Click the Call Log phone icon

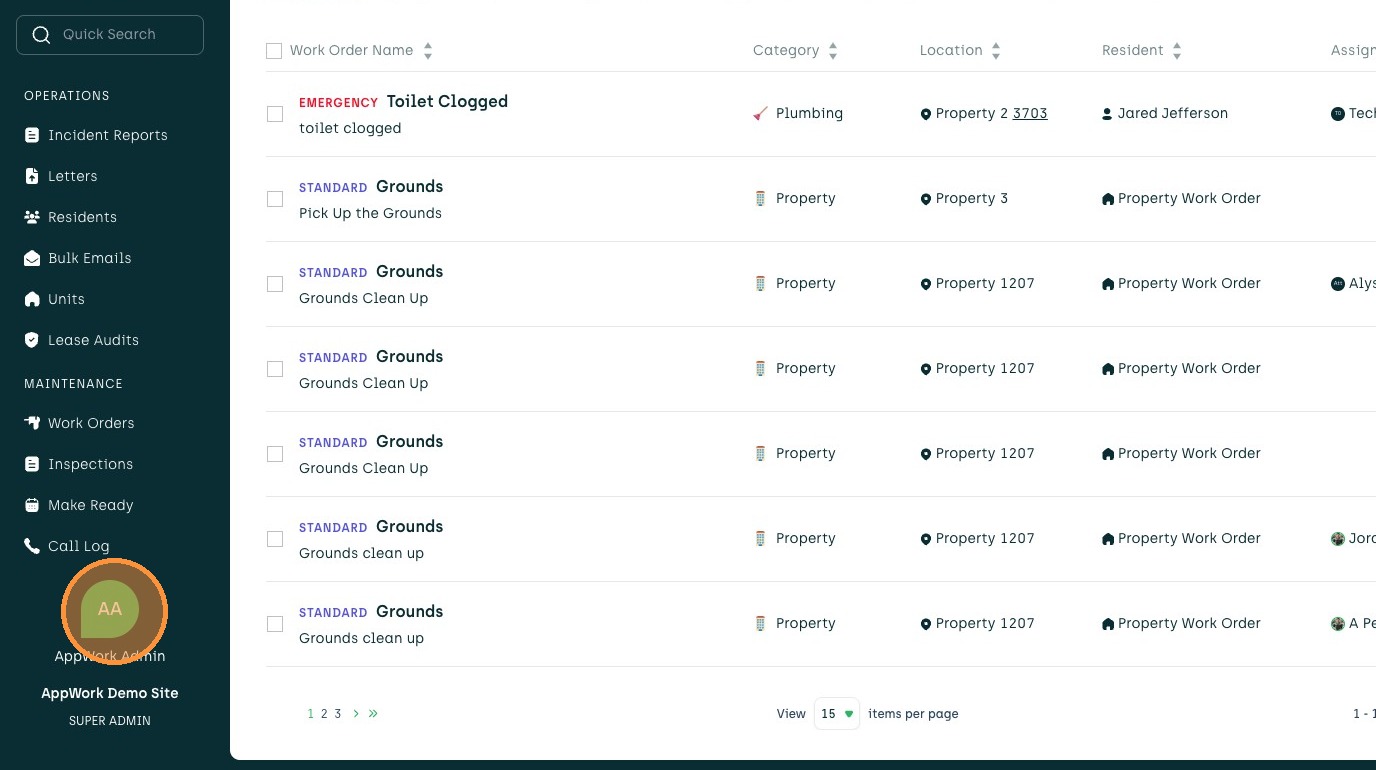click(x=32, y=546)
